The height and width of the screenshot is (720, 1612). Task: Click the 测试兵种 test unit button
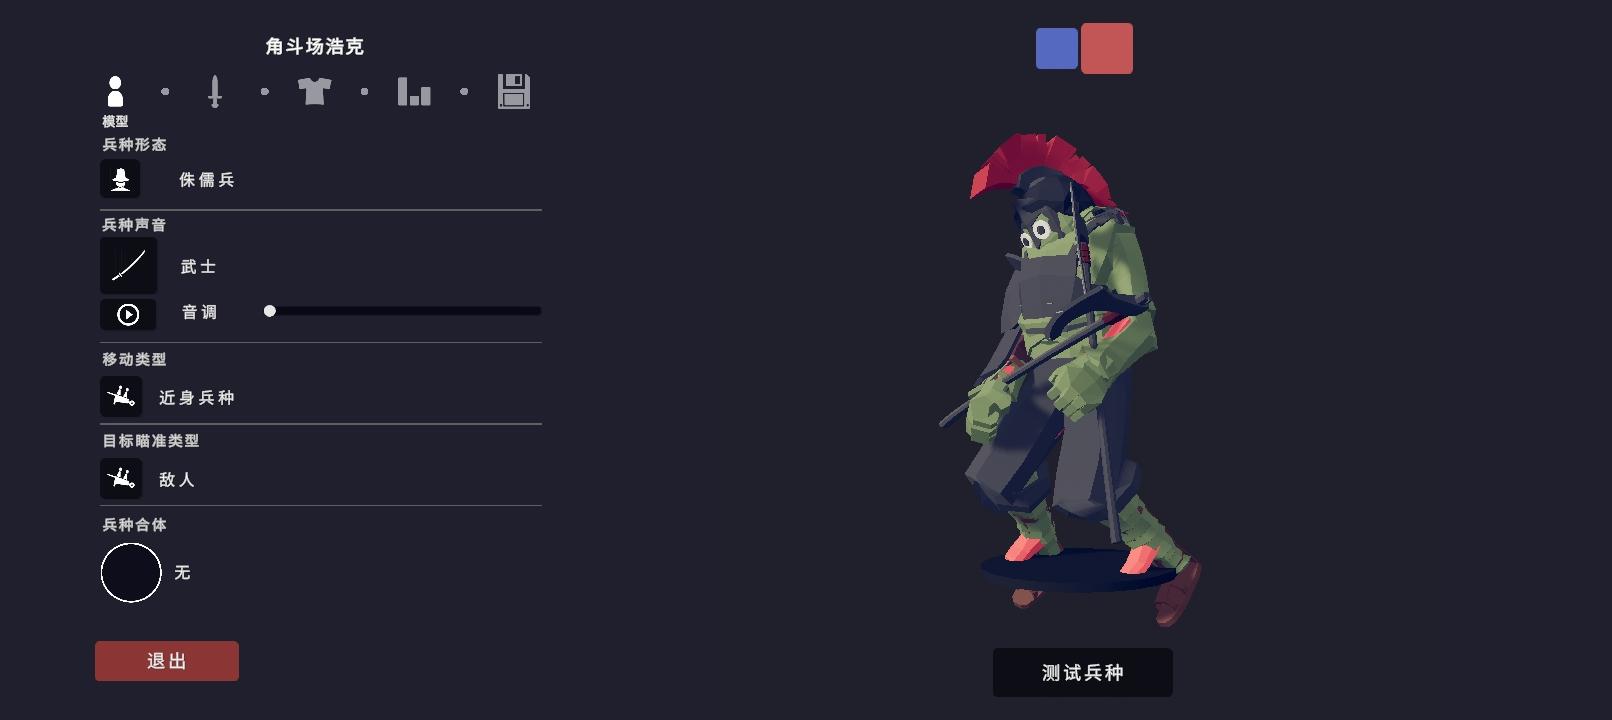pos(1083,673)
